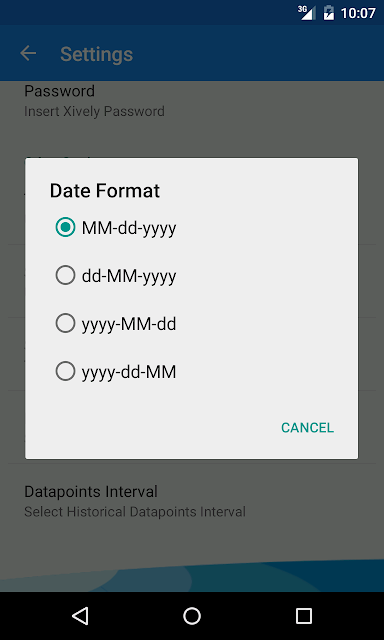Click 'Insert Xively Password' subtitle text
The image size is (384, 640).
tap(94, 111)
